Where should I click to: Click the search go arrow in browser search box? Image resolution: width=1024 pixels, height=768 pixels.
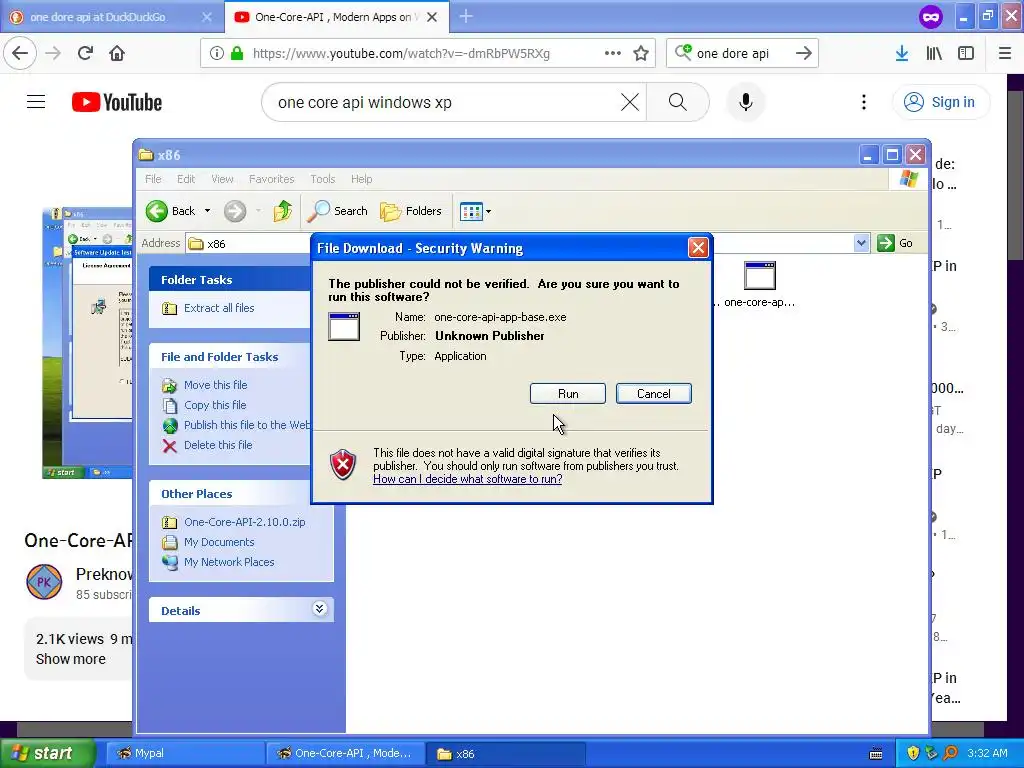(804, 53)
